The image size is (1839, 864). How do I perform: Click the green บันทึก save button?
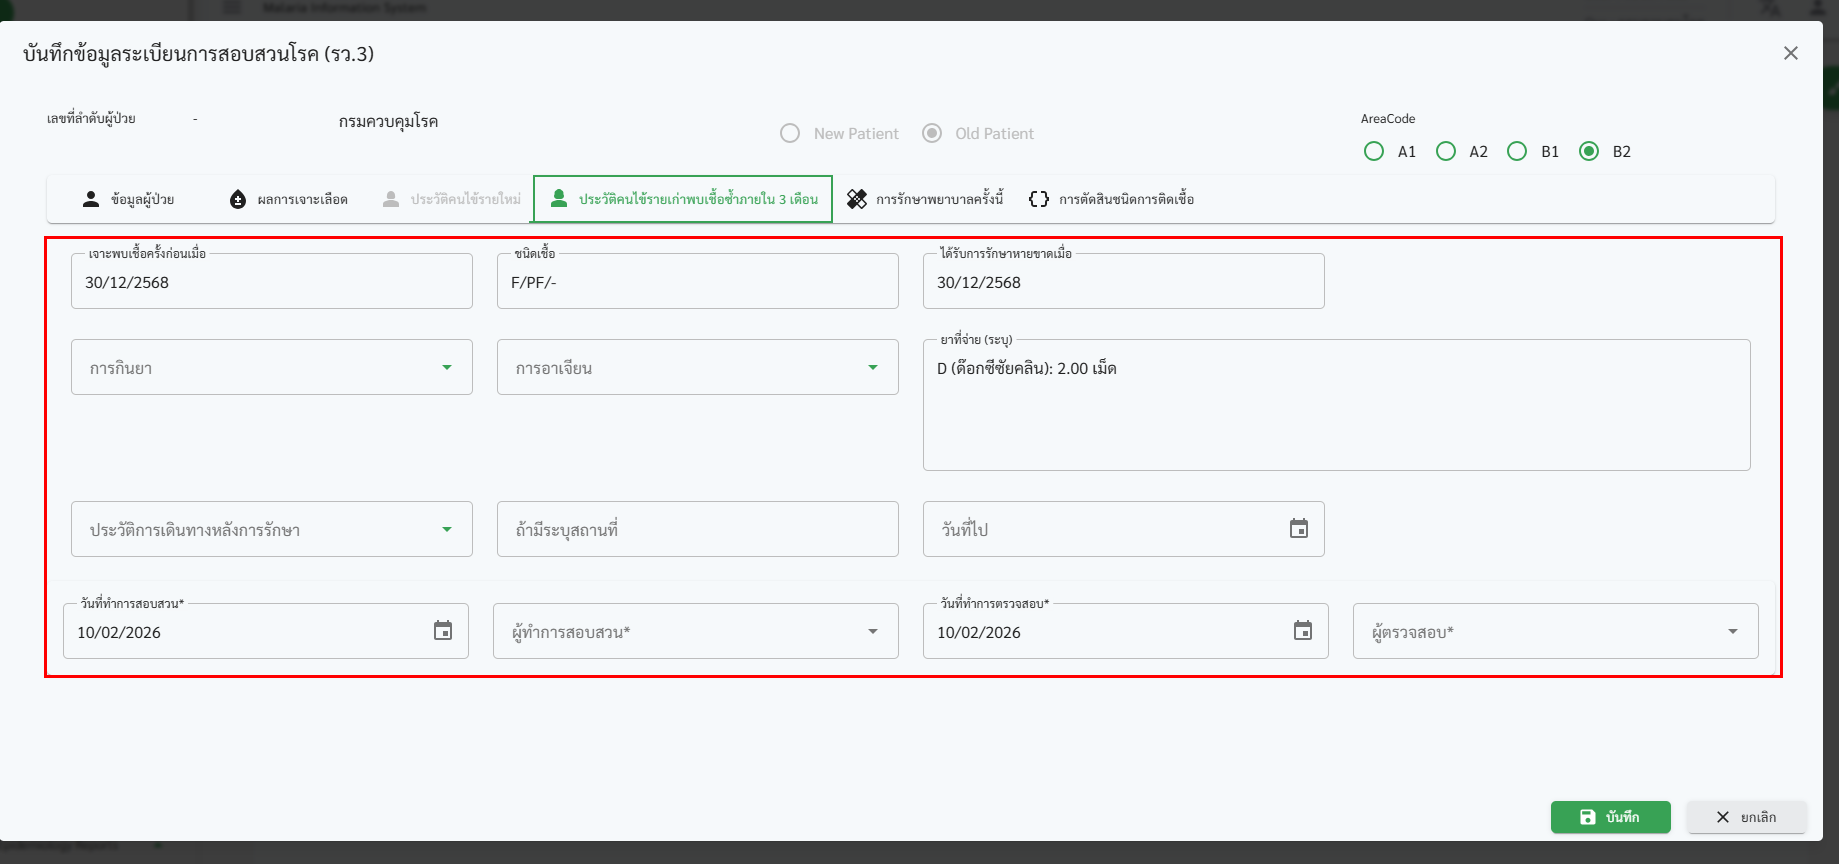pos(1610,817)
